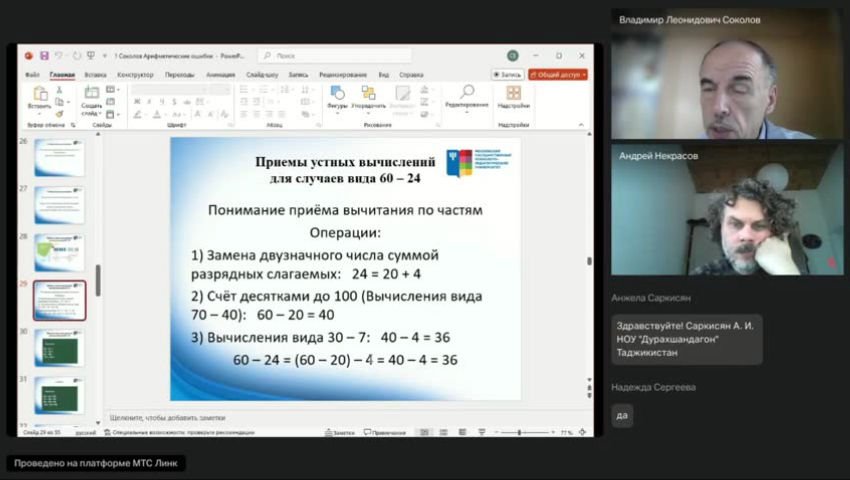The image size is (850, 480).
Task: Toggle the Заметки notes pane in status bar
Action: click(340, 432)
